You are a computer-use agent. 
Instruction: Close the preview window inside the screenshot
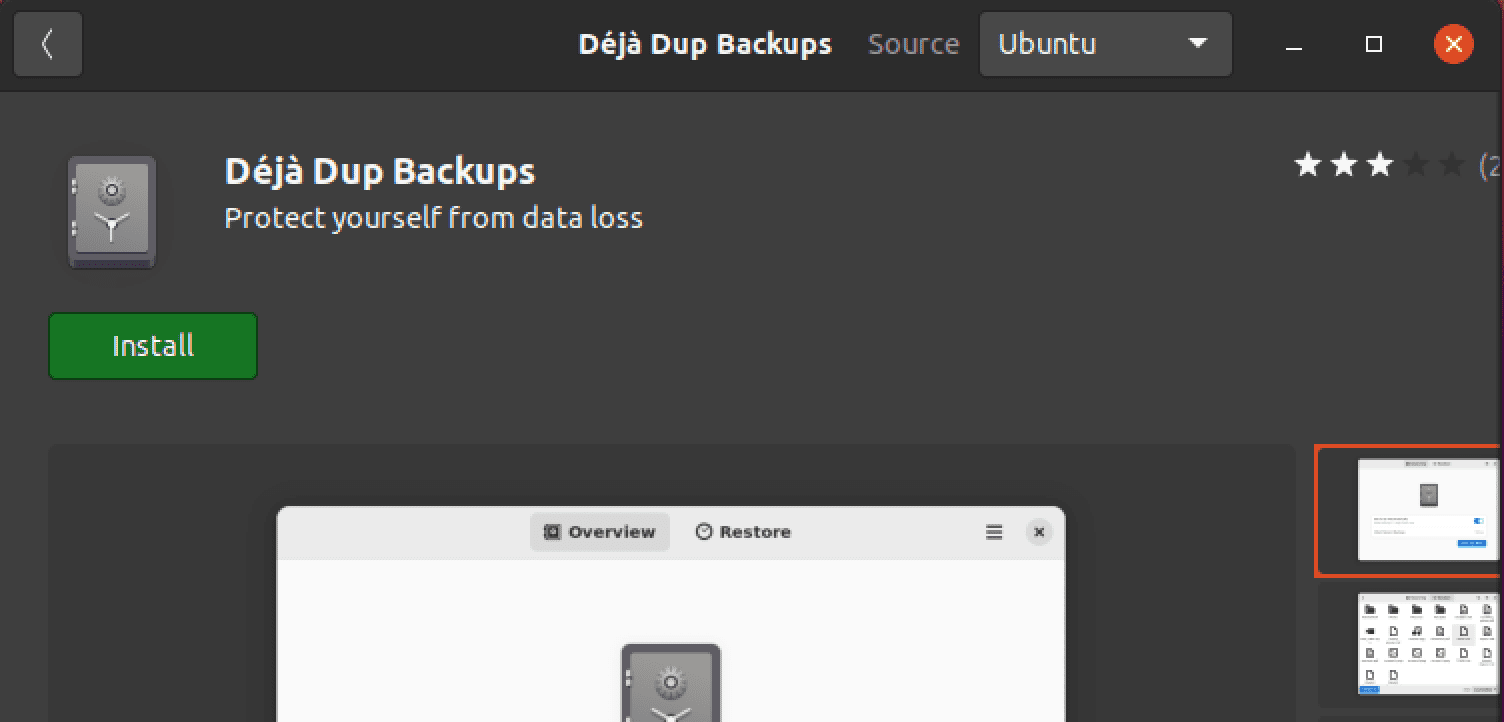[1039, 532]
